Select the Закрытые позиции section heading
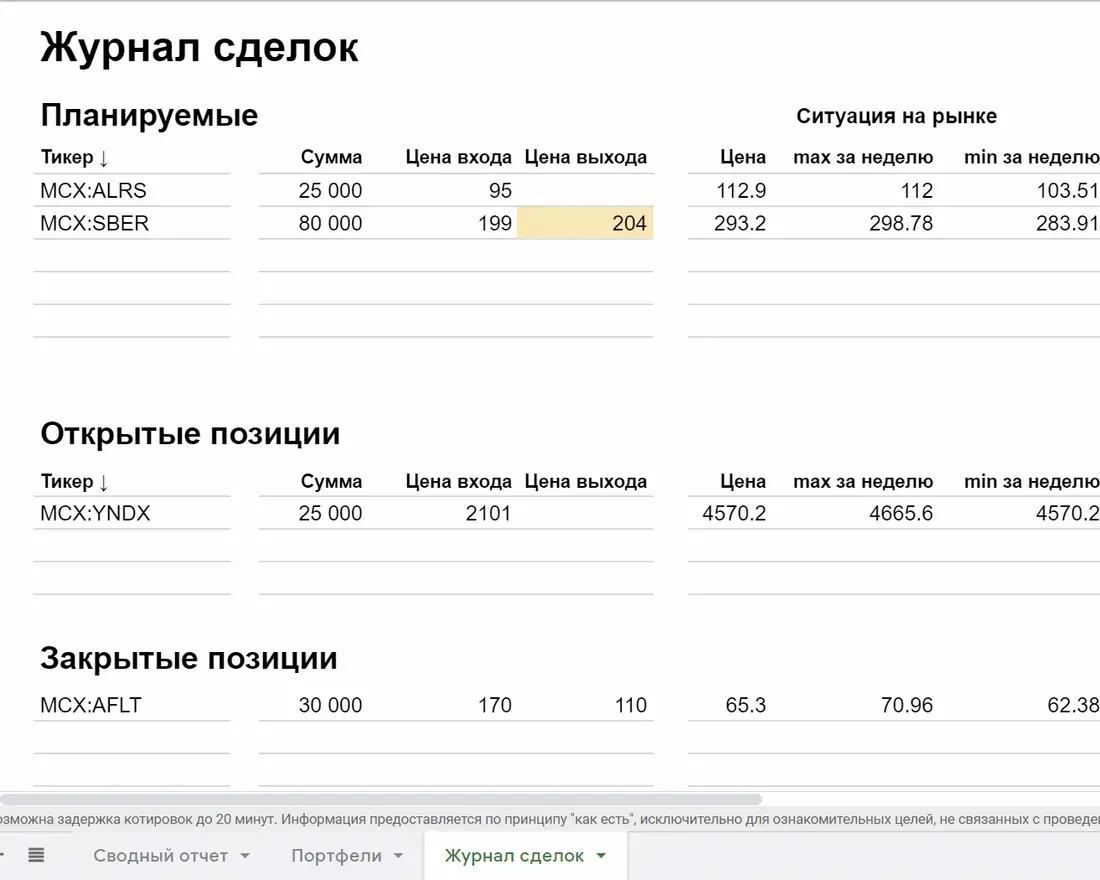The width and height of the screenshot is (1100, 880). point(189,658)
